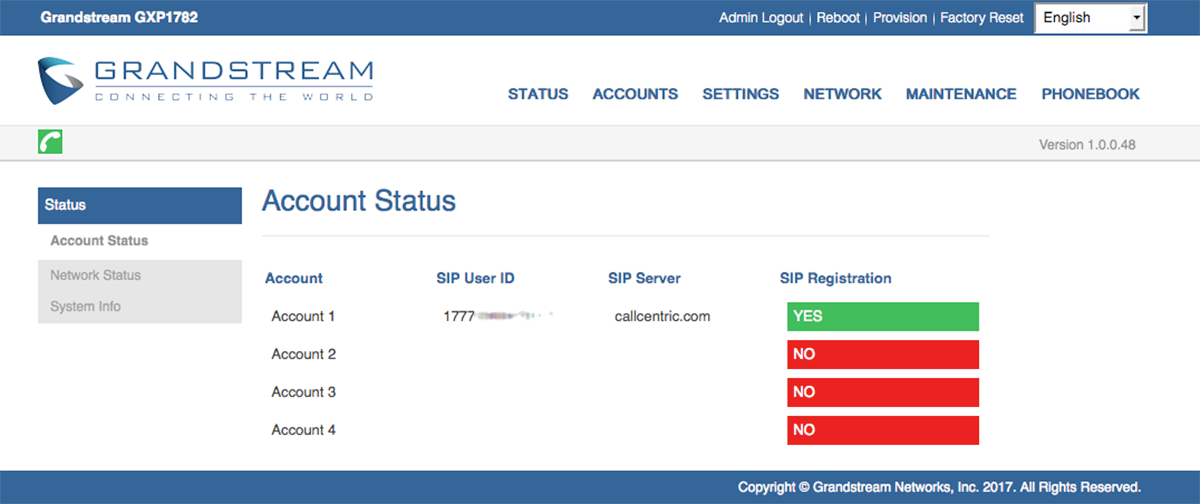Open the English language dropdown
Viewport: 1200px width, 504px height.
click(1090, 18)
